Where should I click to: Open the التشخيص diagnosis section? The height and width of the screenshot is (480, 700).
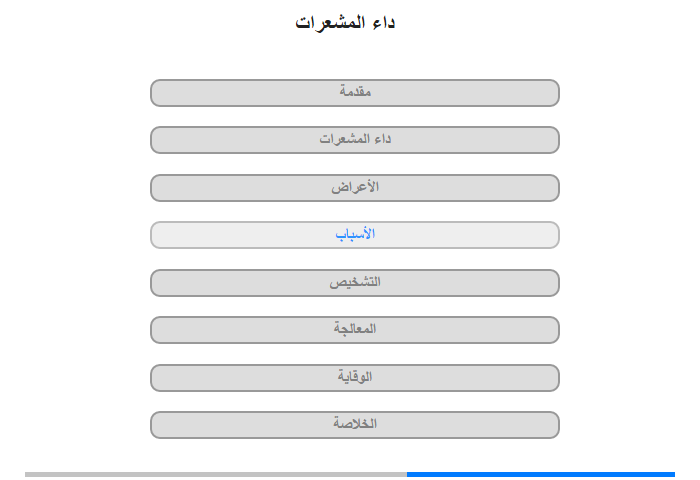(x=354, y=283)
